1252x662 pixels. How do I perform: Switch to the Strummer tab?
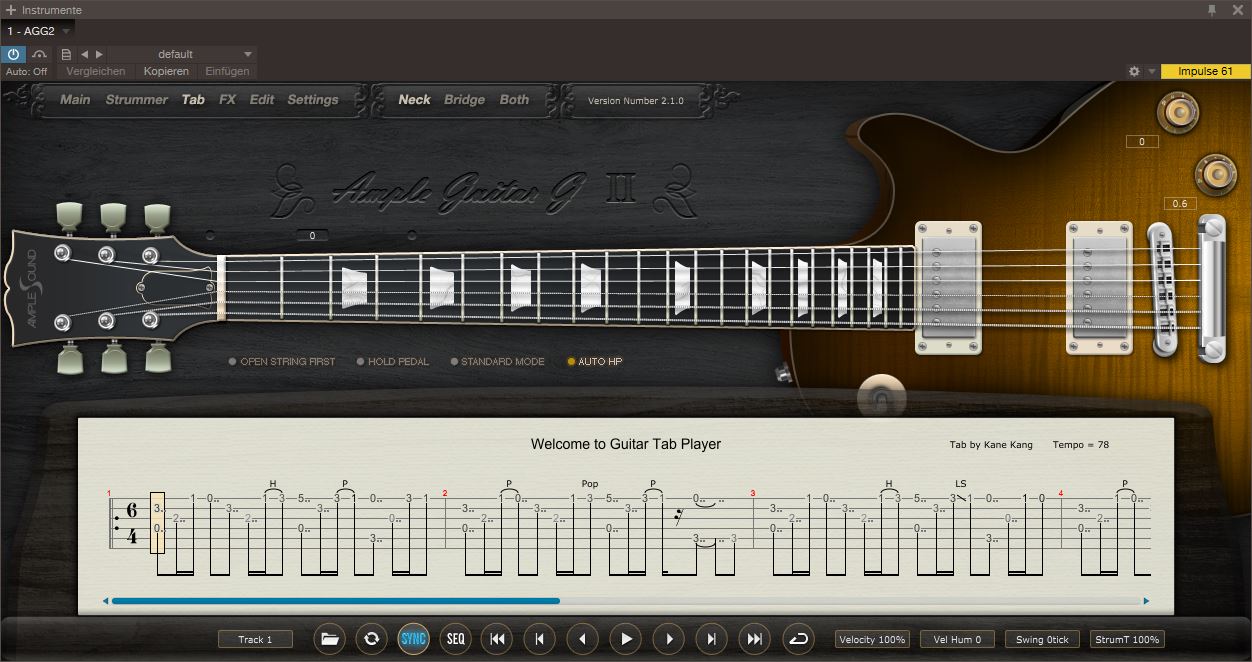[x=137, y=100]
